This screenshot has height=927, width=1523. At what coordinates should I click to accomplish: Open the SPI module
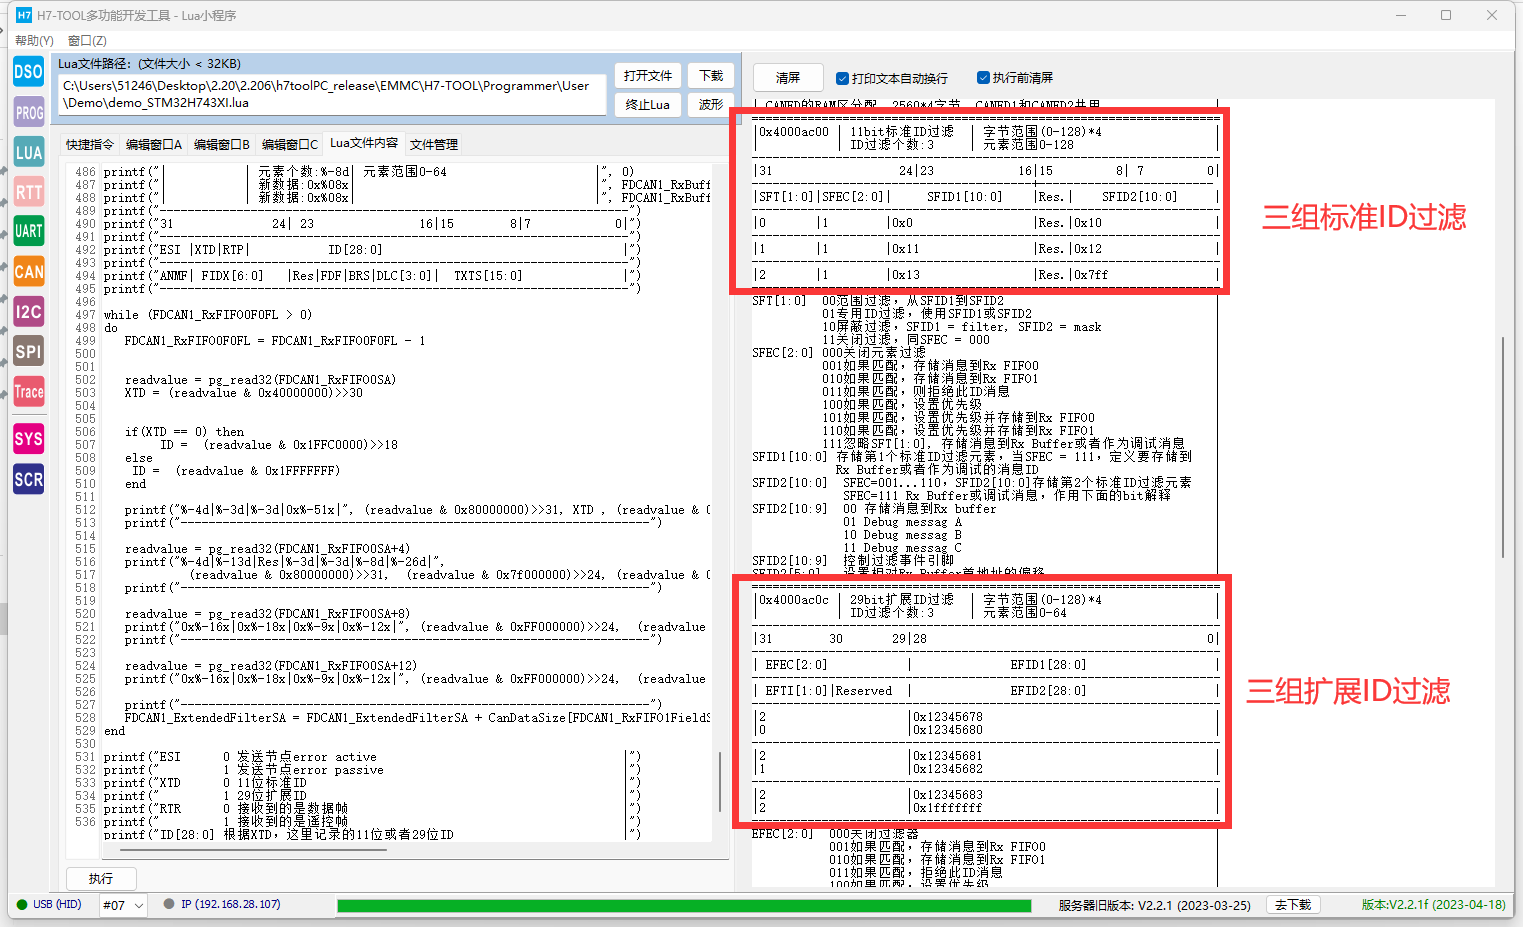point(29,351)
